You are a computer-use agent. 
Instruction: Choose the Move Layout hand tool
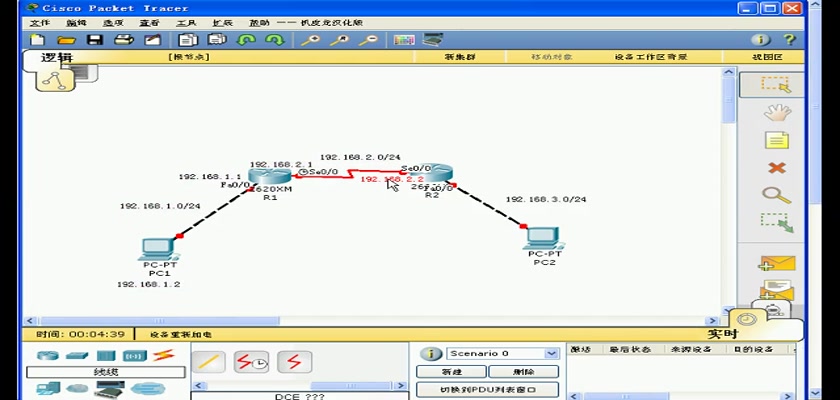tap(776, 112)
